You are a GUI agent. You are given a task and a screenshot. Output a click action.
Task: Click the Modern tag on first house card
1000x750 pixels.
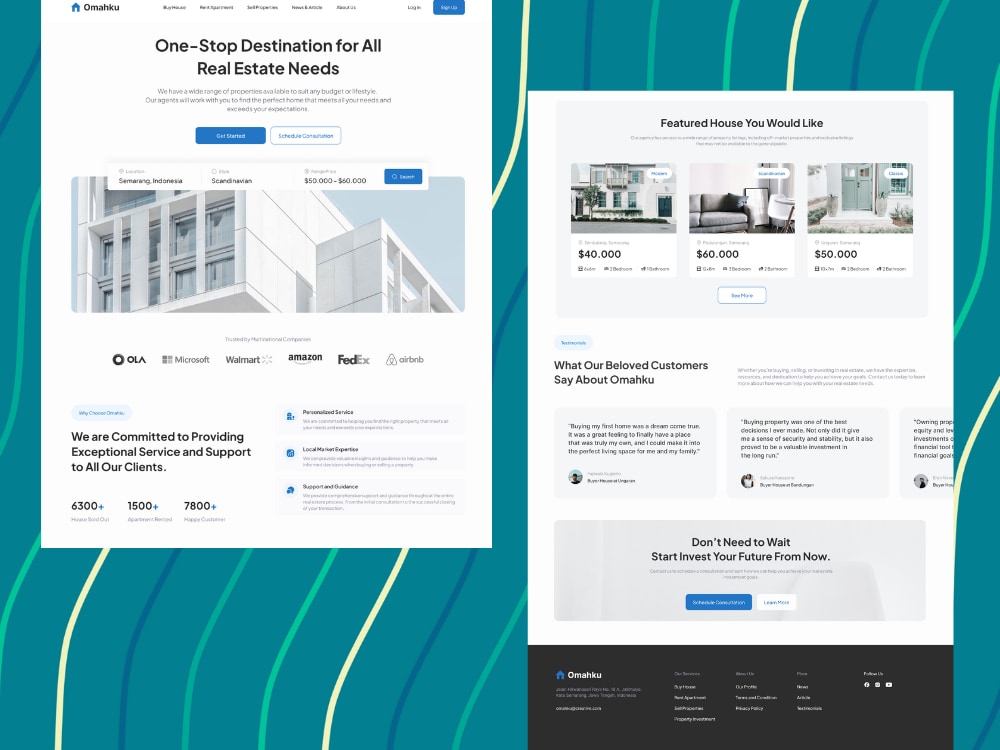coord(659,173)
